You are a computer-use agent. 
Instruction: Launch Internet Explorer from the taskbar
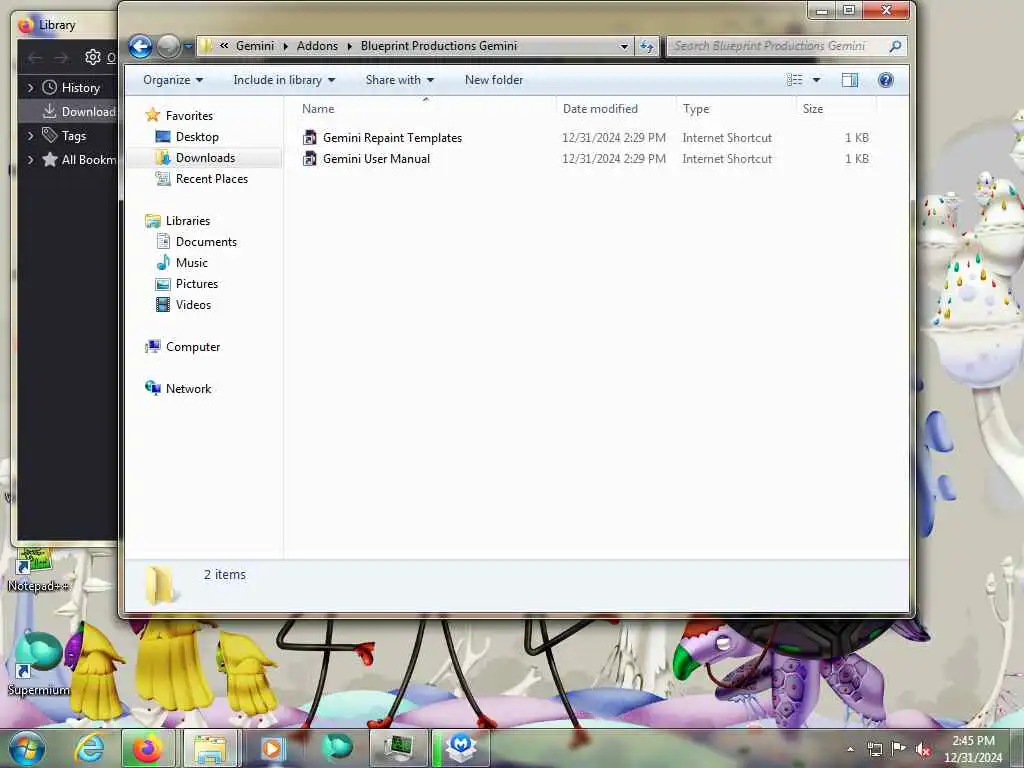89,748
